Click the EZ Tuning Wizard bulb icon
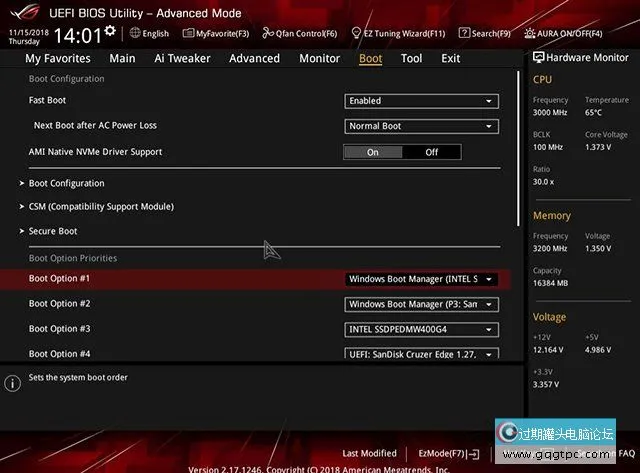 (x=356, y=33)
